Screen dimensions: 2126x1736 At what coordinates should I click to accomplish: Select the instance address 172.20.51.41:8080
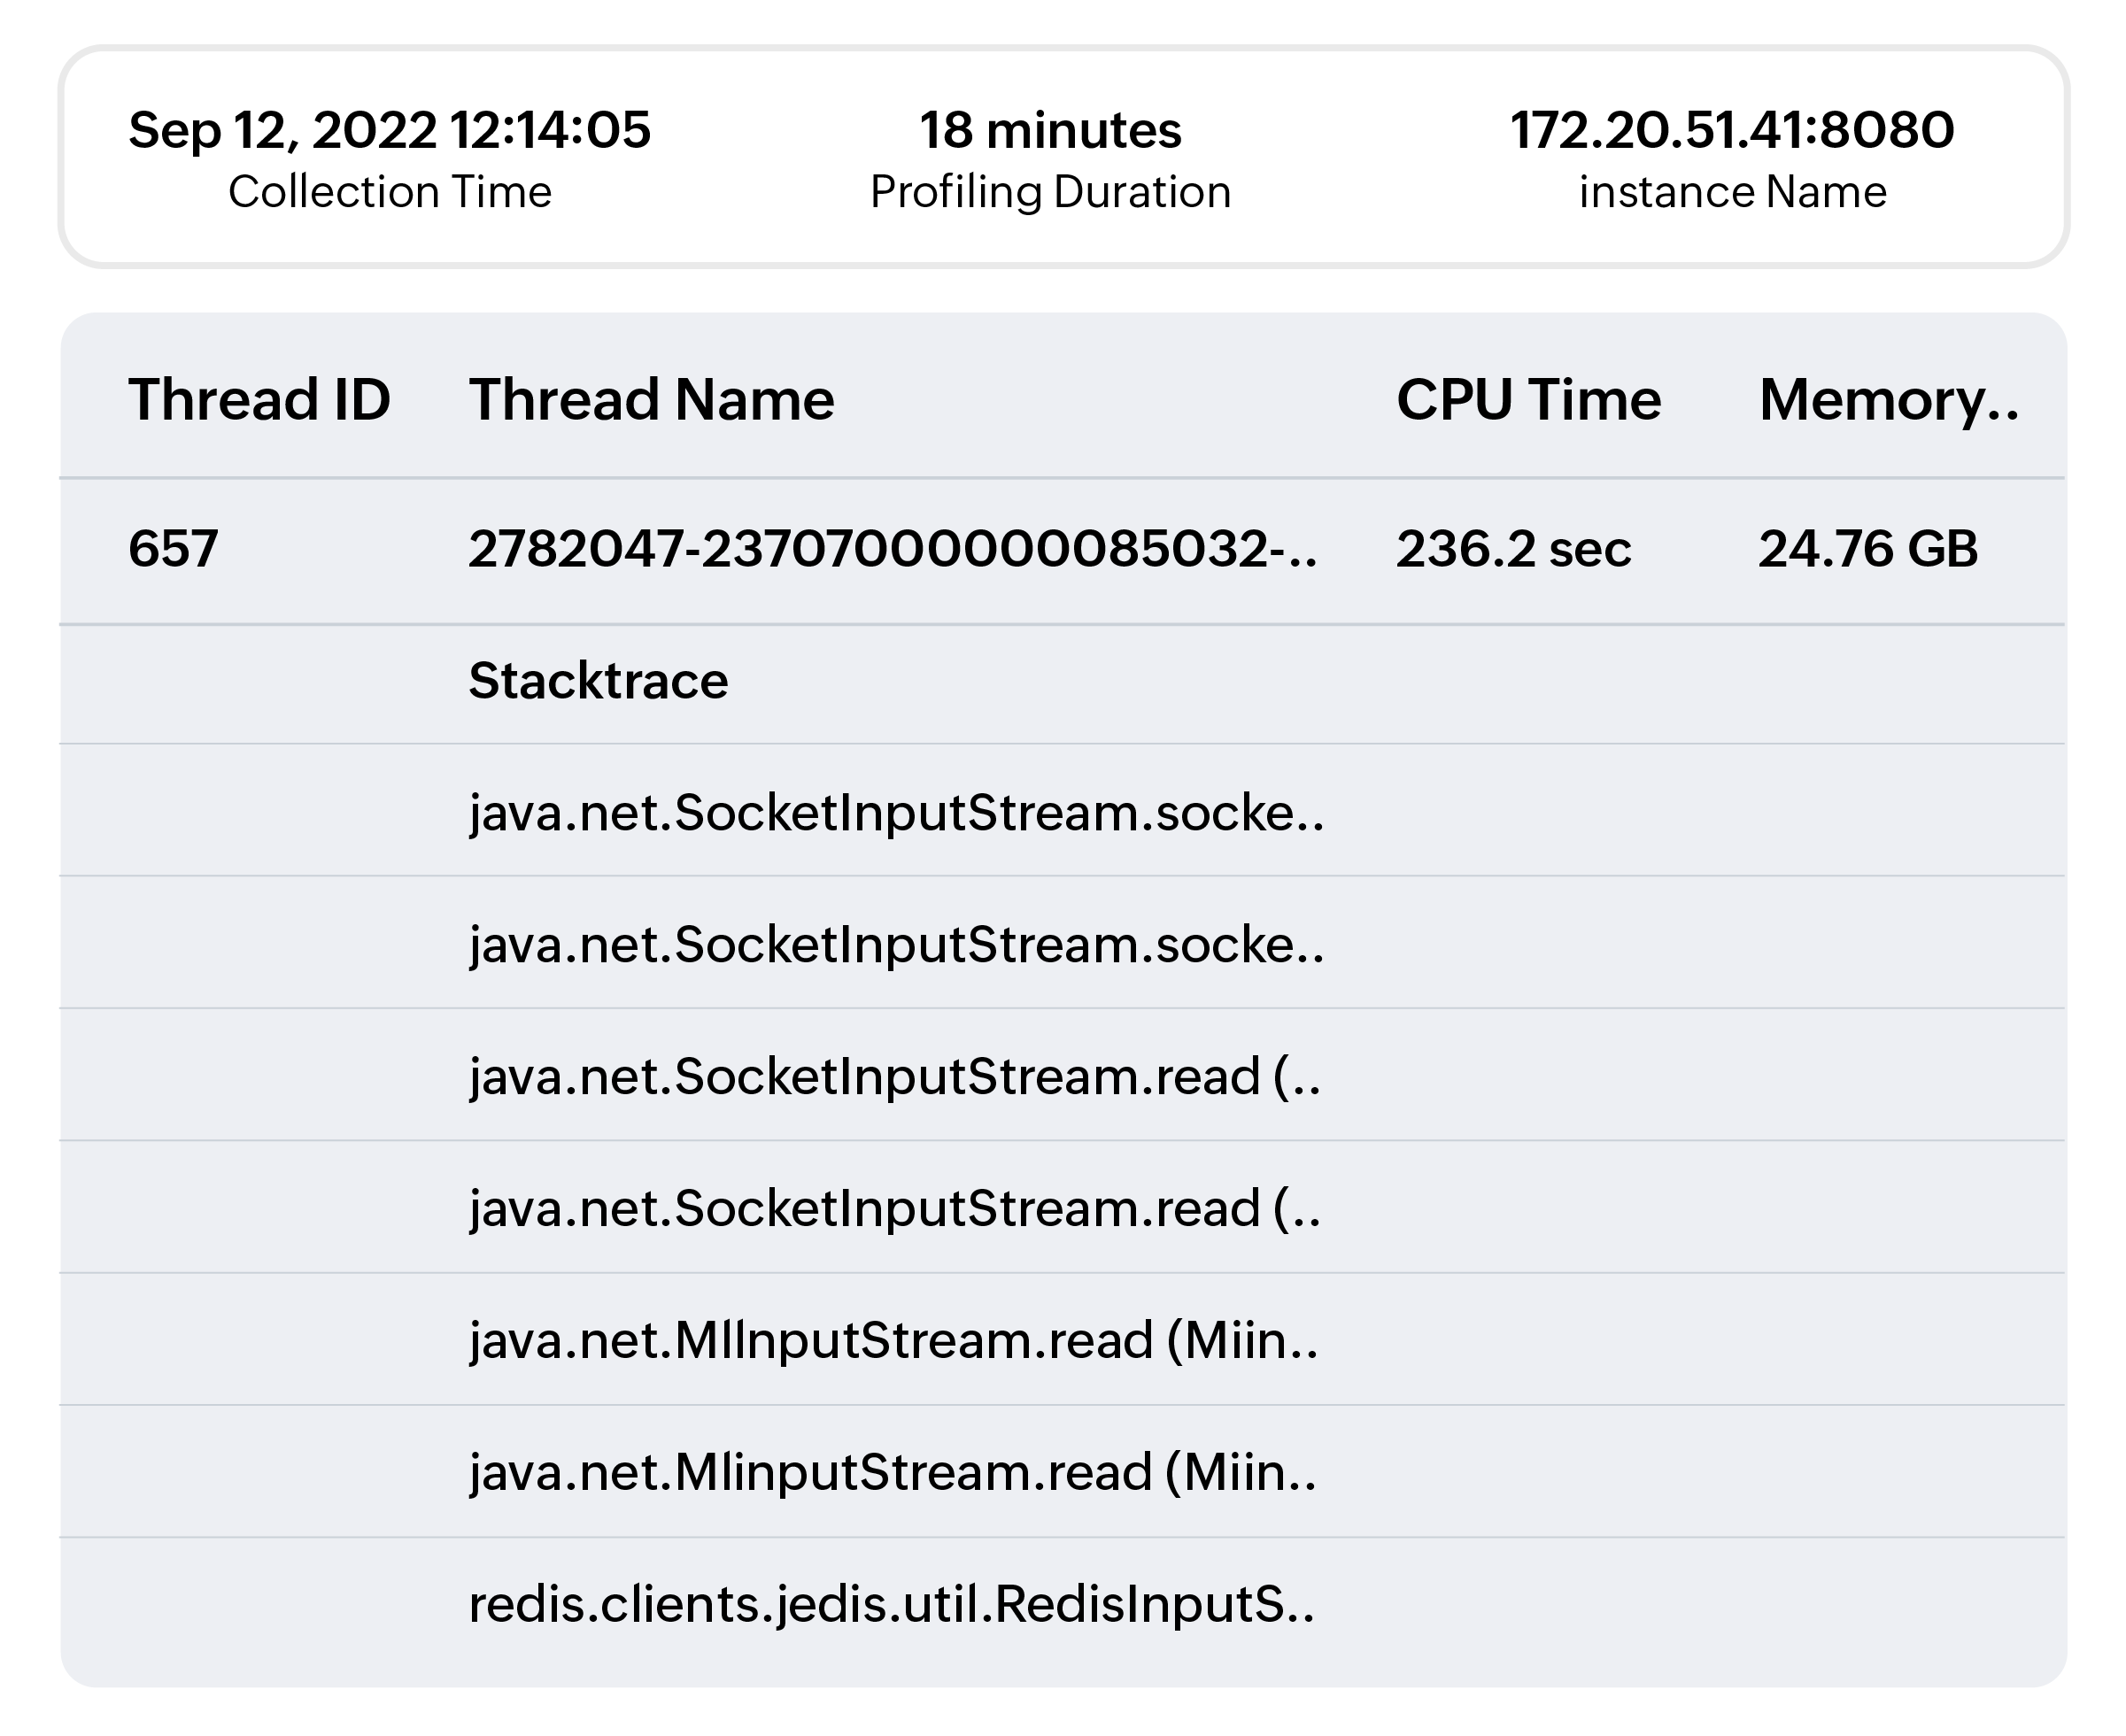[x=1732, y=130]
